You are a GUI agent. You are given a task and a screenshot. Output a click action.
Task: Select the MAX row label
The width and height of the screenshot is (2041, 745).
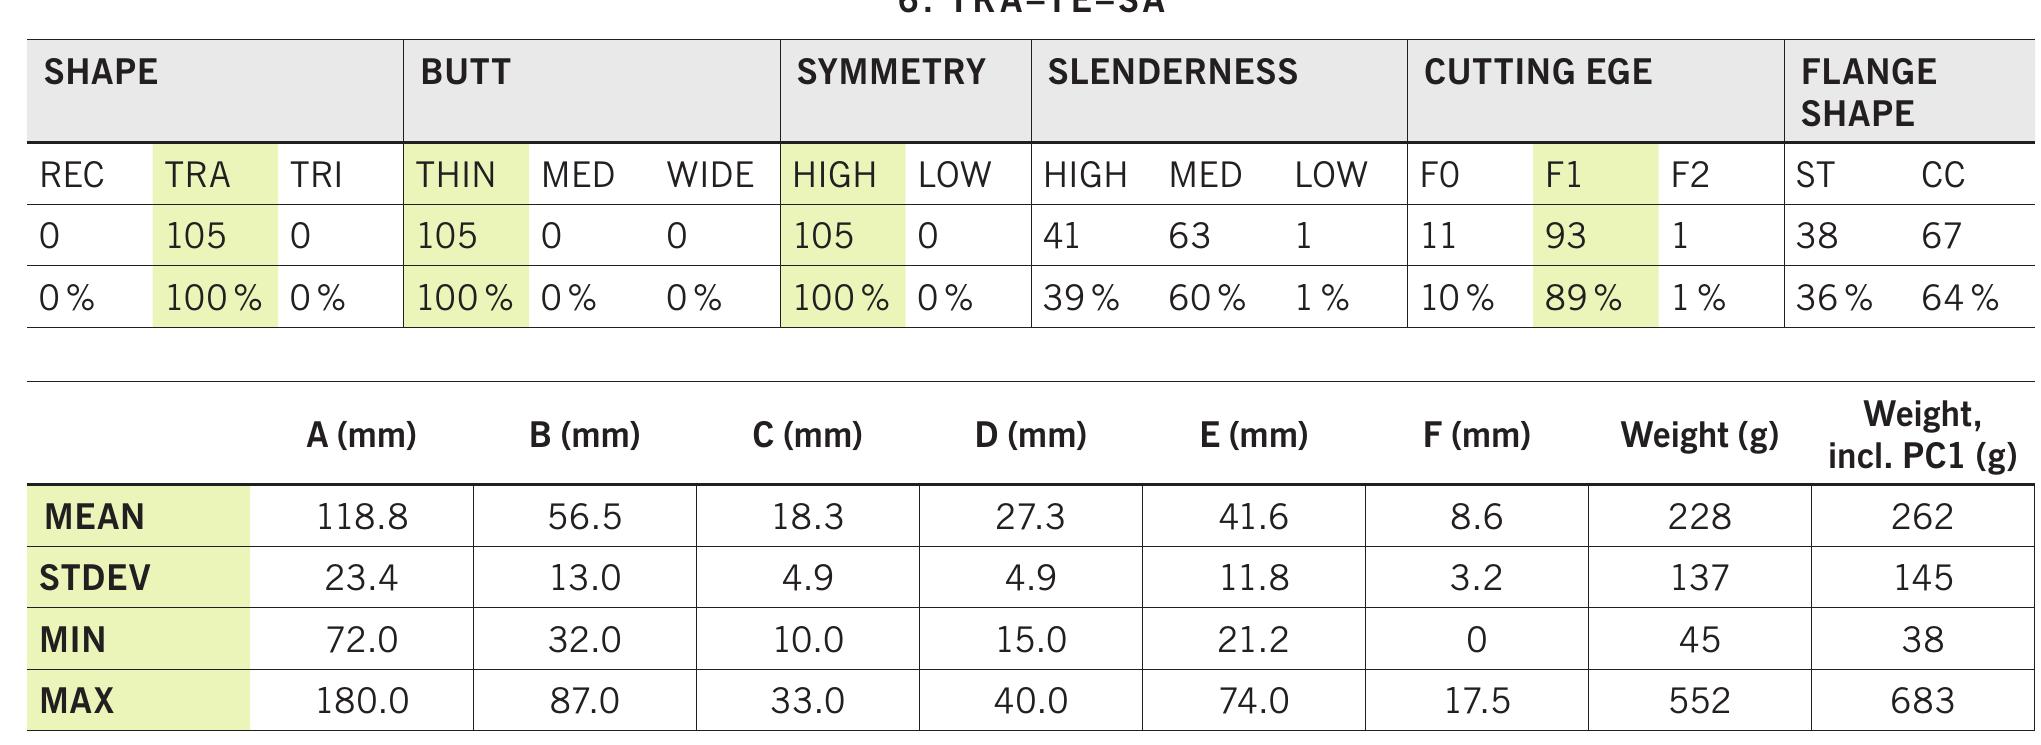(76, 700)
